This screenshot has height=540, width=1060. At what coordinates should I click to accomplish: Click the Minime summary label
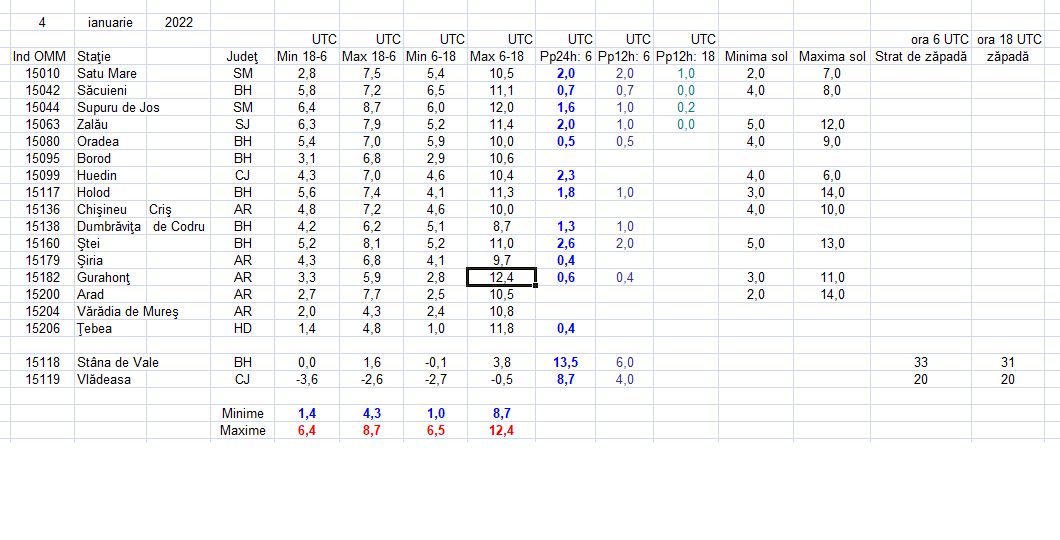coord(243,414)
